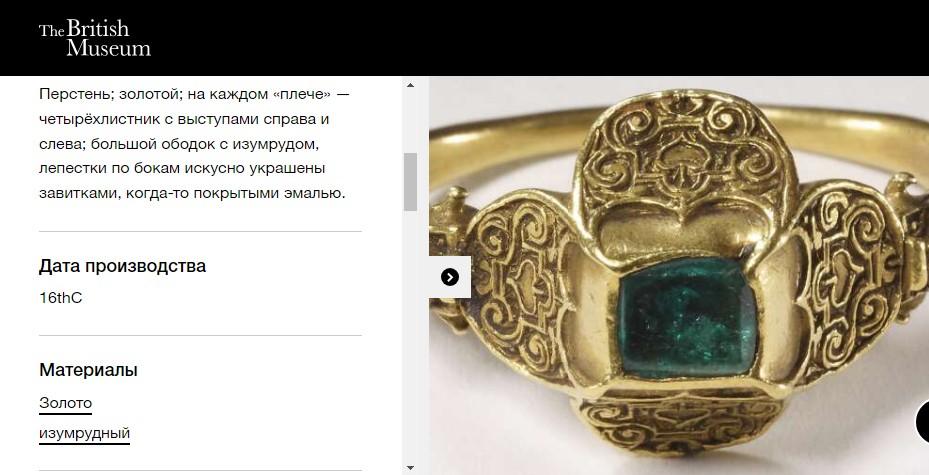Click the partially visible black round button
The height and width of the screenshot is (475, 929).
click(x=922, y=422)
